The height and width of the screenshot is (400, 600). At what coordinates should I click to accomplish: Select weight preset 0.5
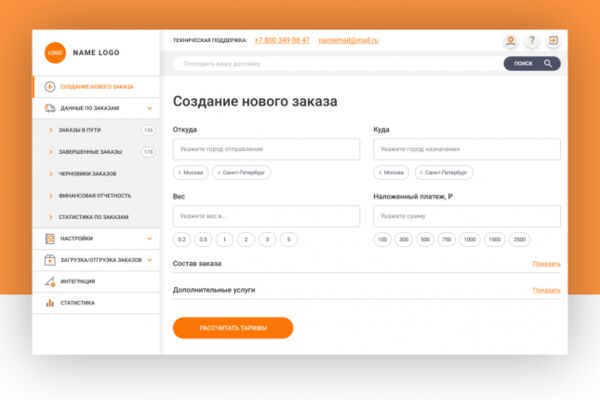tap(203, 240)
